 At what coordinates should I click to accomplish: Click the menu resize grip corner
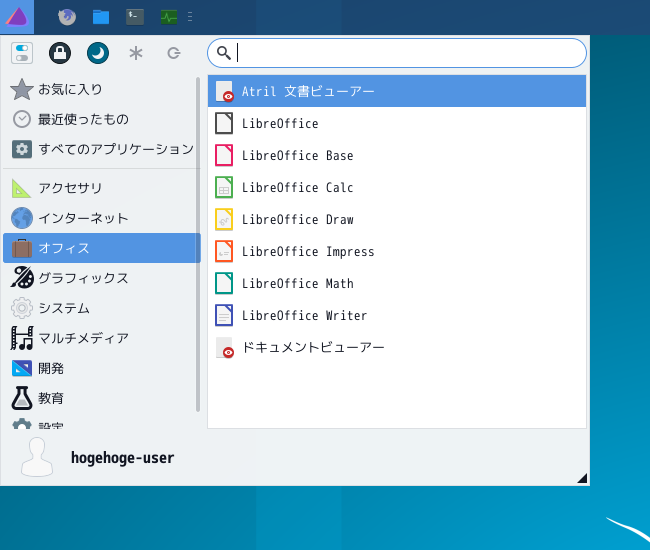click(x=582, y=478)
